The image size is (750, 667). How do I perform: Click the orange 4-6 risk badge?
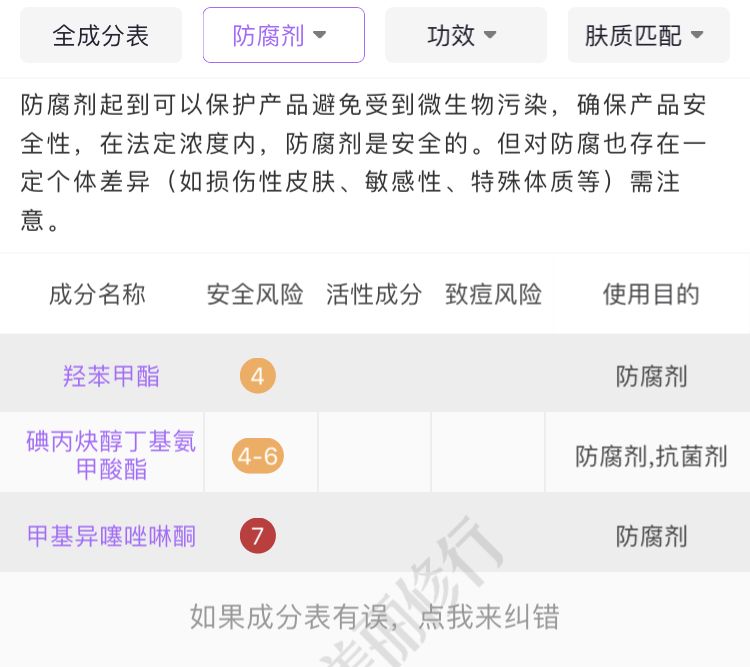(x=258, y=457)
